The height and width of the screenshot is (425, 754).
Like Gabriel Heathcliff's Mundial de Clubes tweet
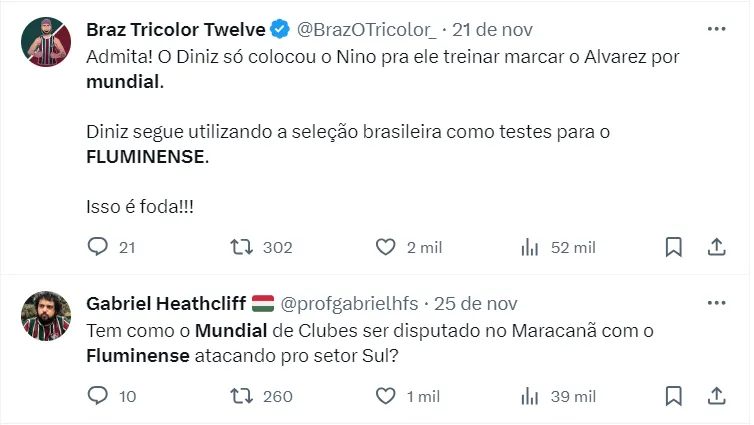386,396
